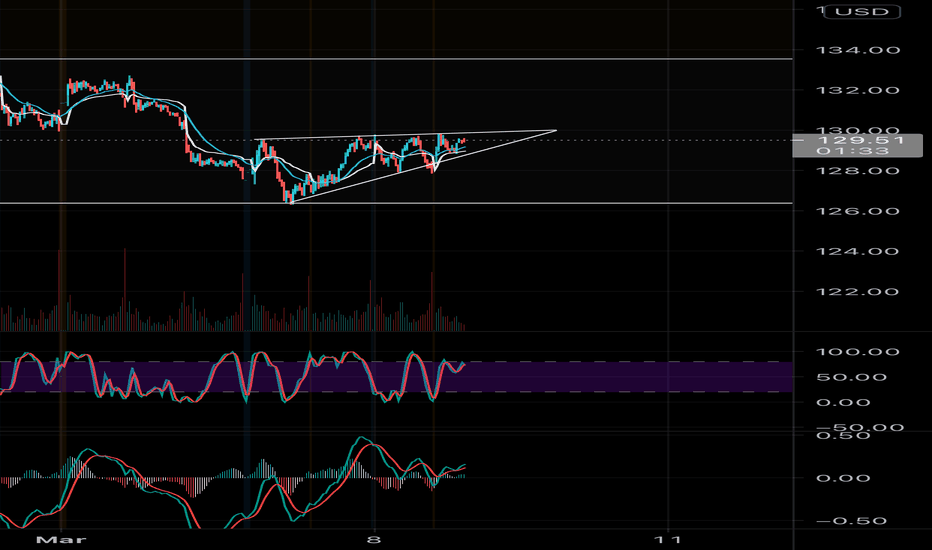The height and width of the screenshot is (550, 932).
Task: Click the Mar date label on time axis
Action: click(61, 540)
